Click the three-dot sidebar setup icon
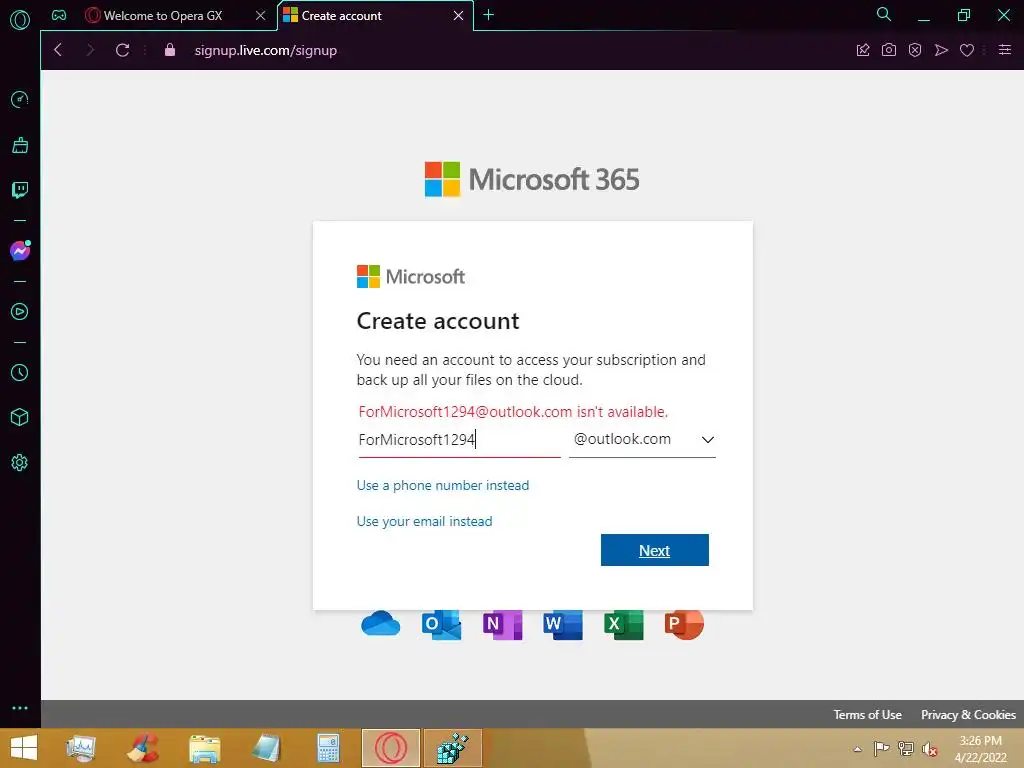 click(x=20, y=708)
